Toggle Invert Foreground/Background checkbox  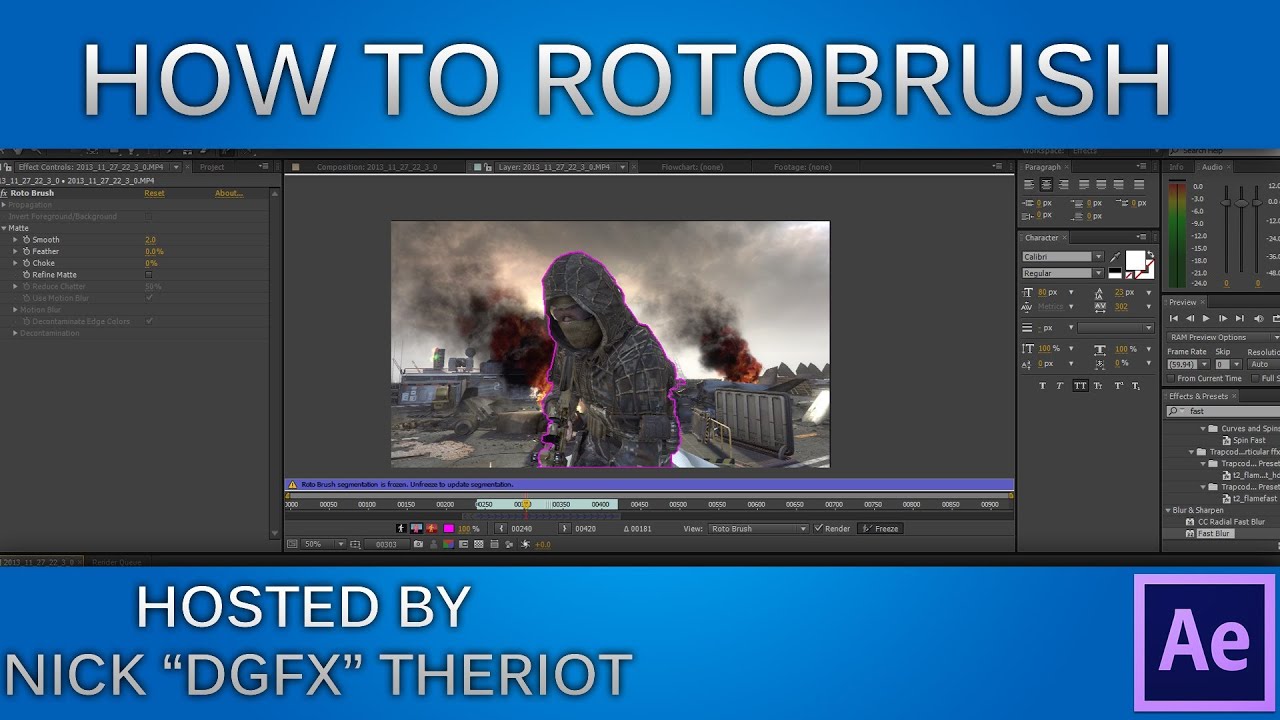(149, 216)
